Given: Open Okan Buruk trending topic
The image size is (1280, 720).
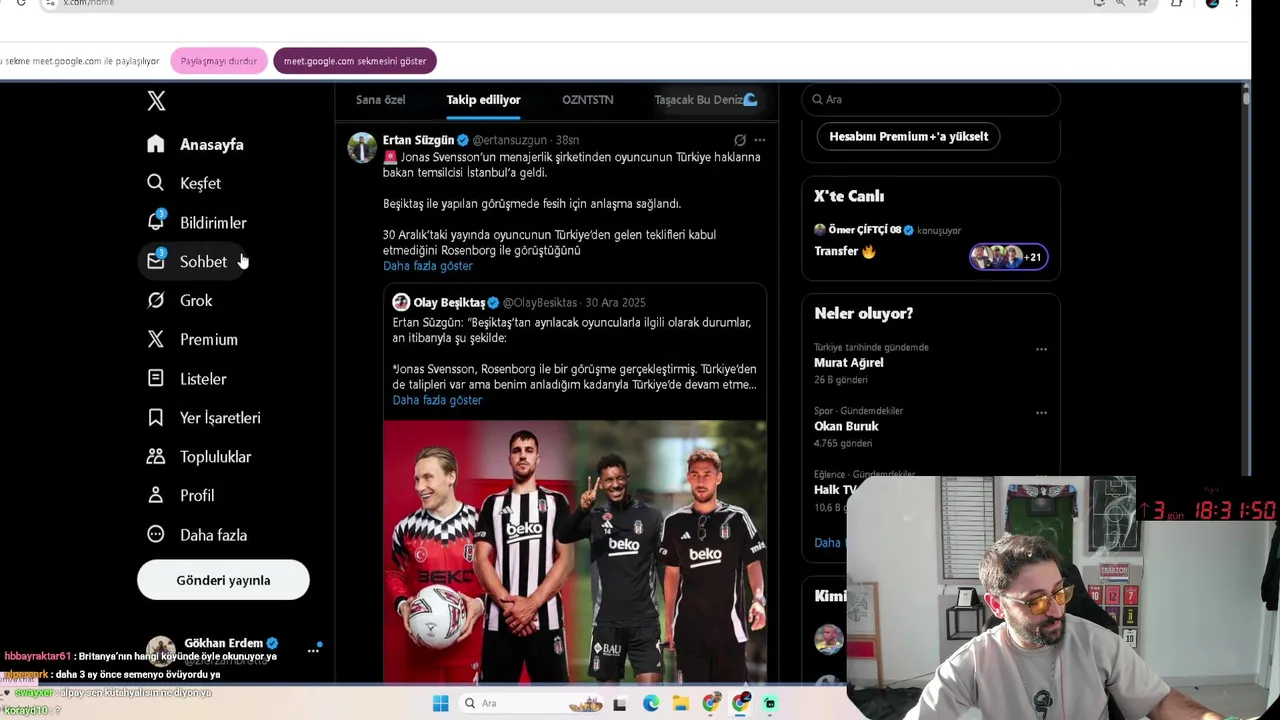Looking at the screenshot, I should click(846, 426).
